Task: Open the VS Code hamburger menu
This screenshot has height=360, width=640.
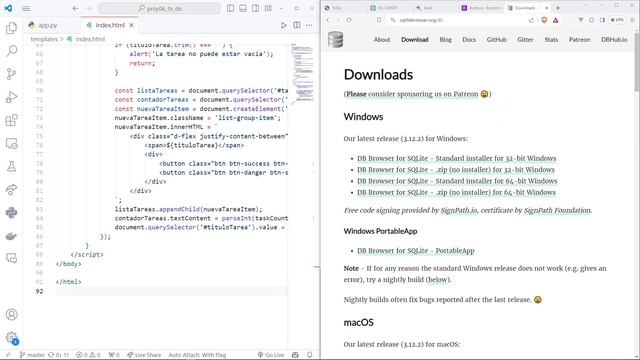Action: tap(26, 8)
